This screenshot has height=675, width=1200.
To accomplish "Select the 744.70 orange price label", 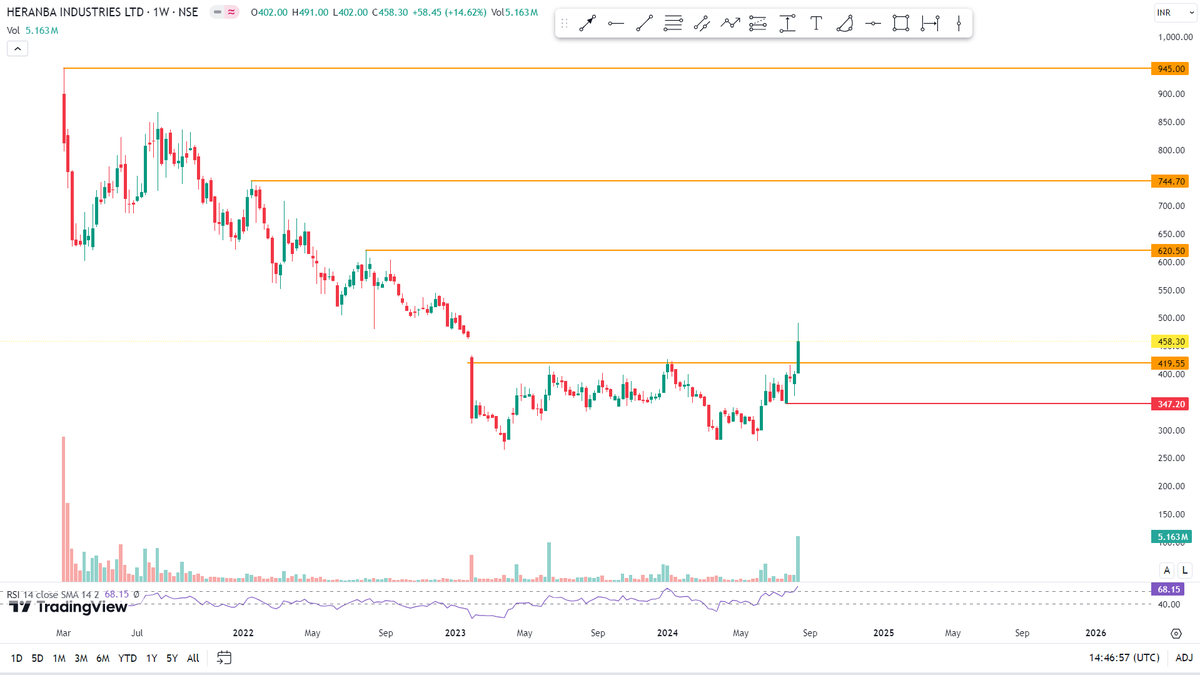I will pyautogui.click(x=1169, y=181).
